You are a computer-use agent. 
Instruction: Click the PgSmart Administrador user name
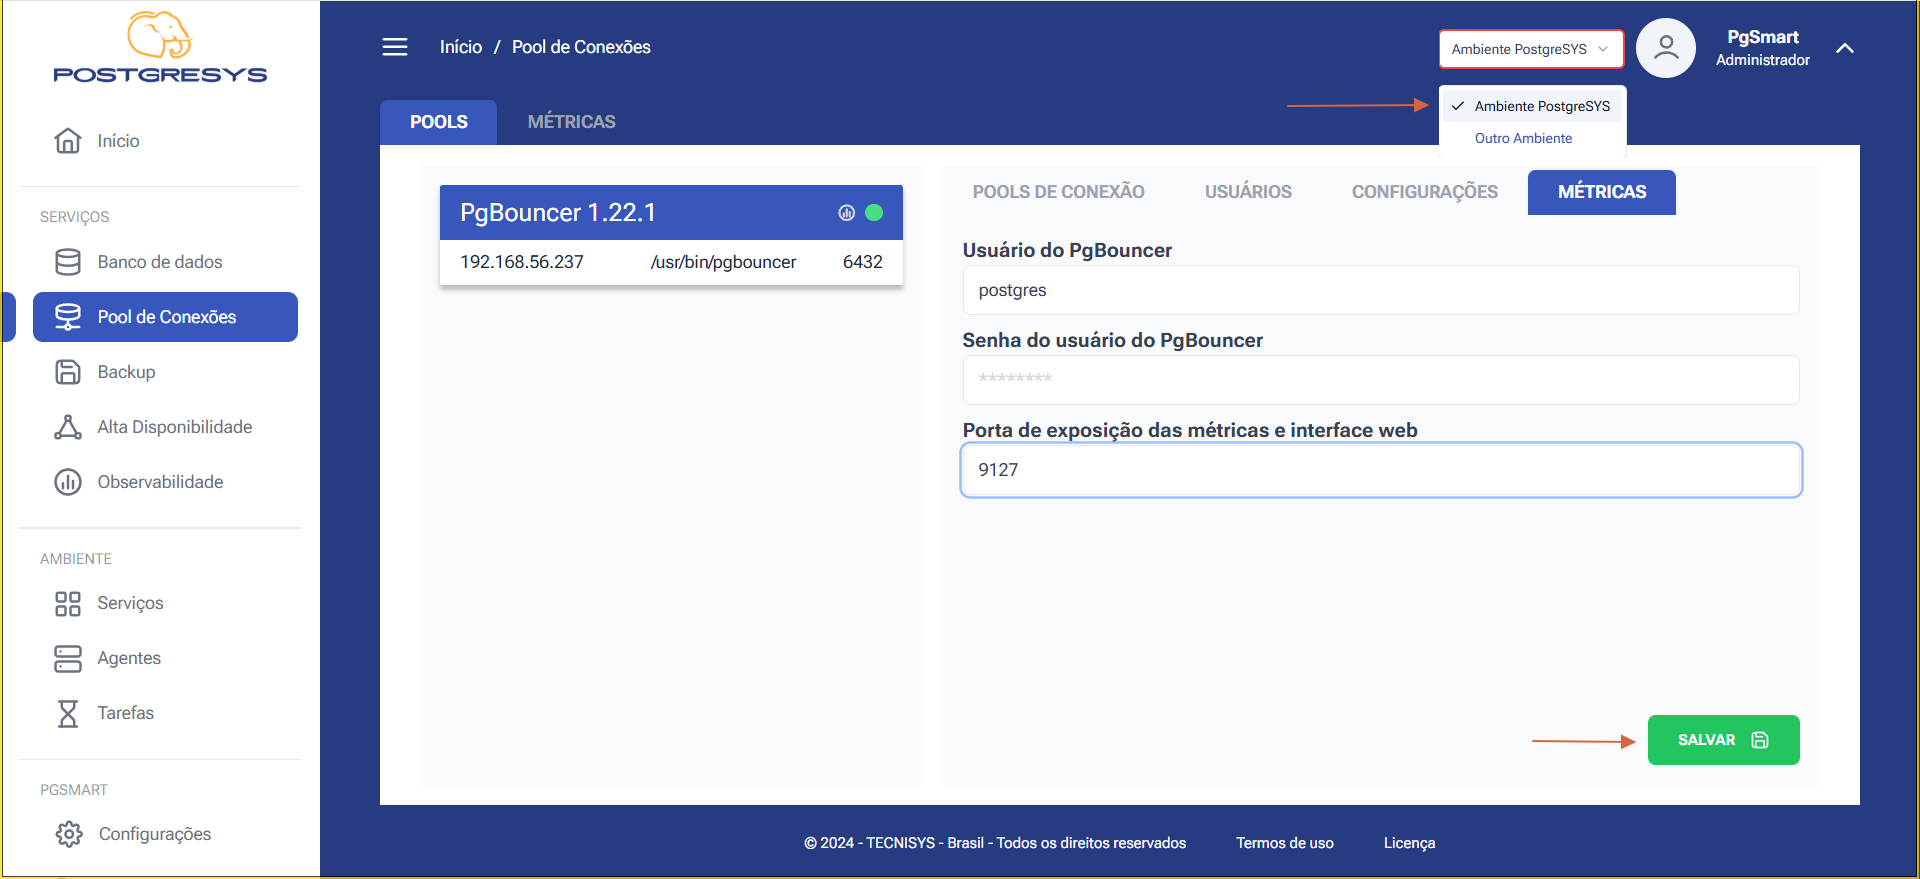pos(1763,48)
